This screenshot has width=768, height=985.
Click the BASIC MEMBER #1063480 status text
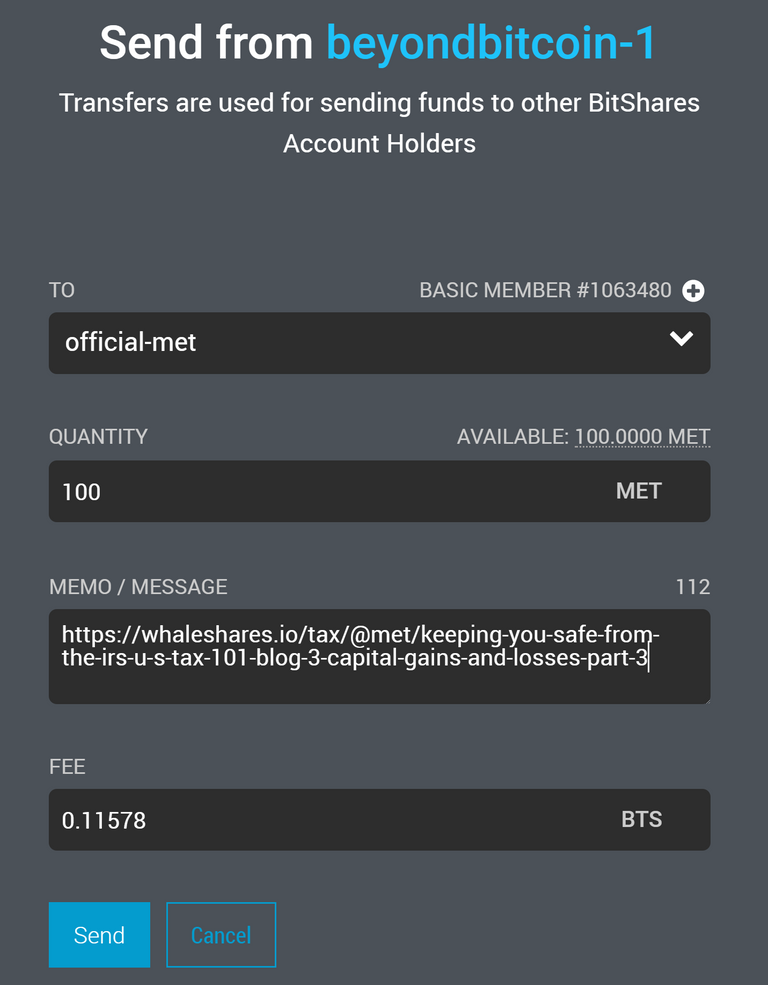[x=545, y=291]
